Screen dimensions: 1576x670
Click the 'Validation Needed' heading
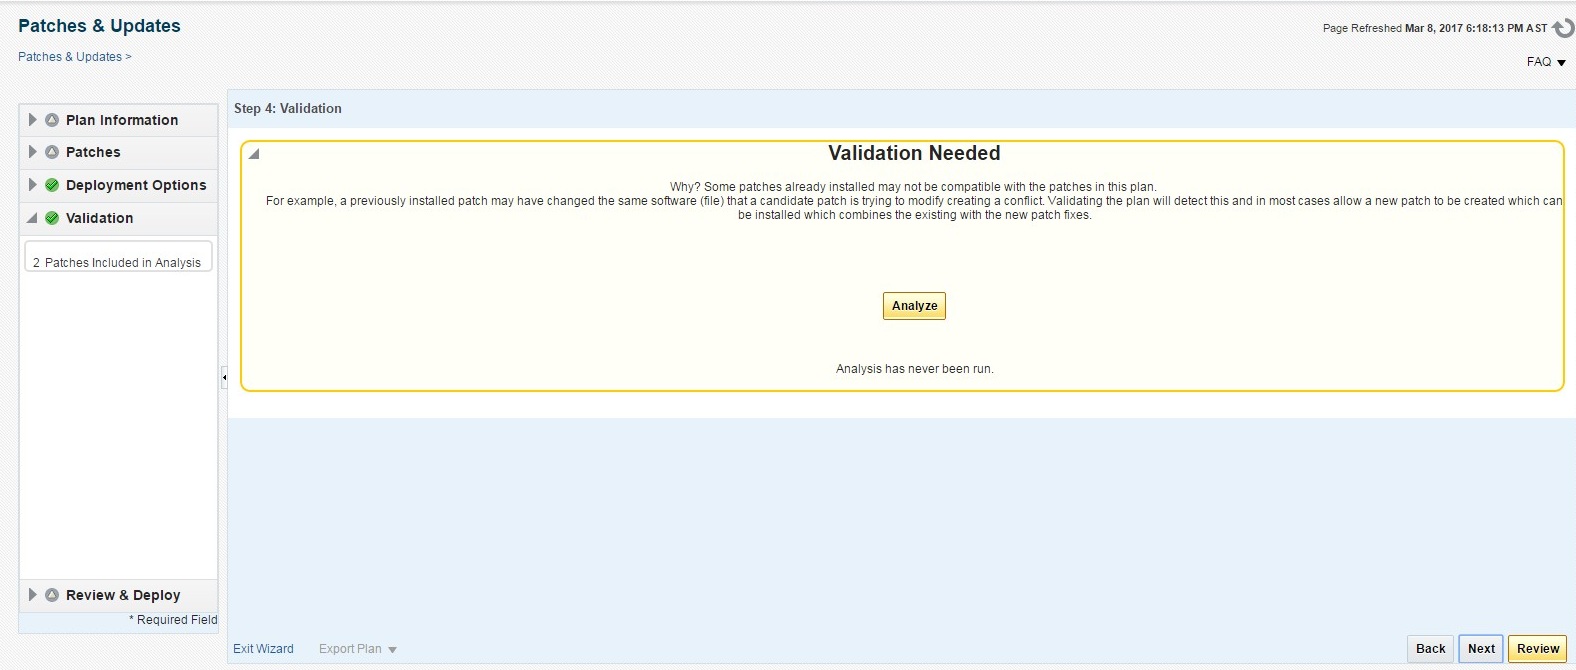coord(914,153)
